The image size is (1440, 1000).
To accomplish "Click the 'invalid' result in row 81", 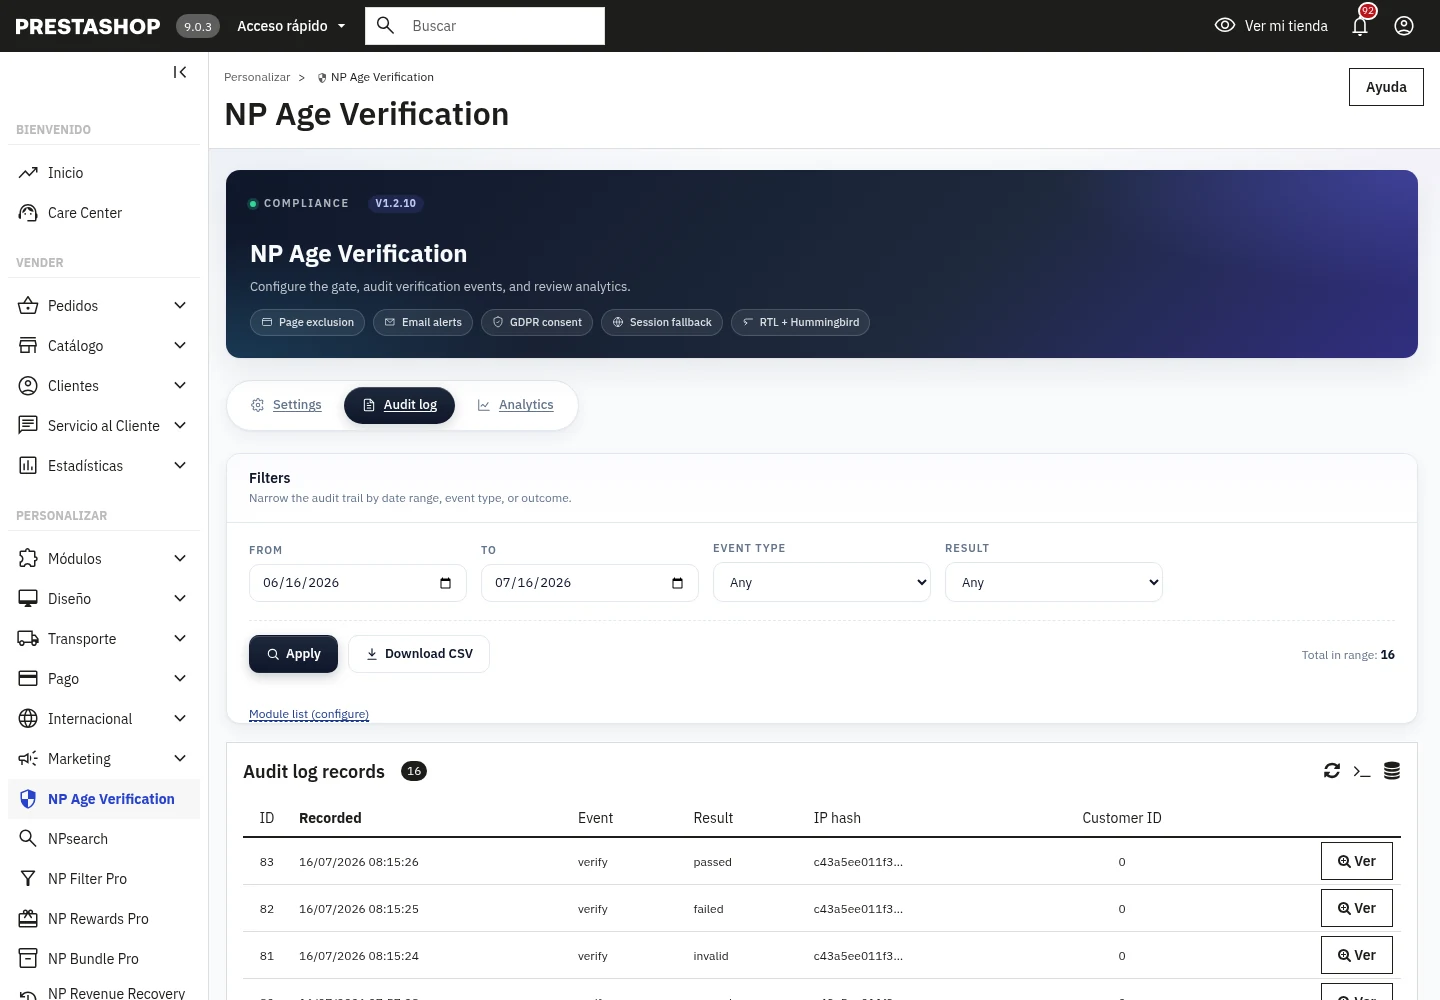I will tap(711, 956).
